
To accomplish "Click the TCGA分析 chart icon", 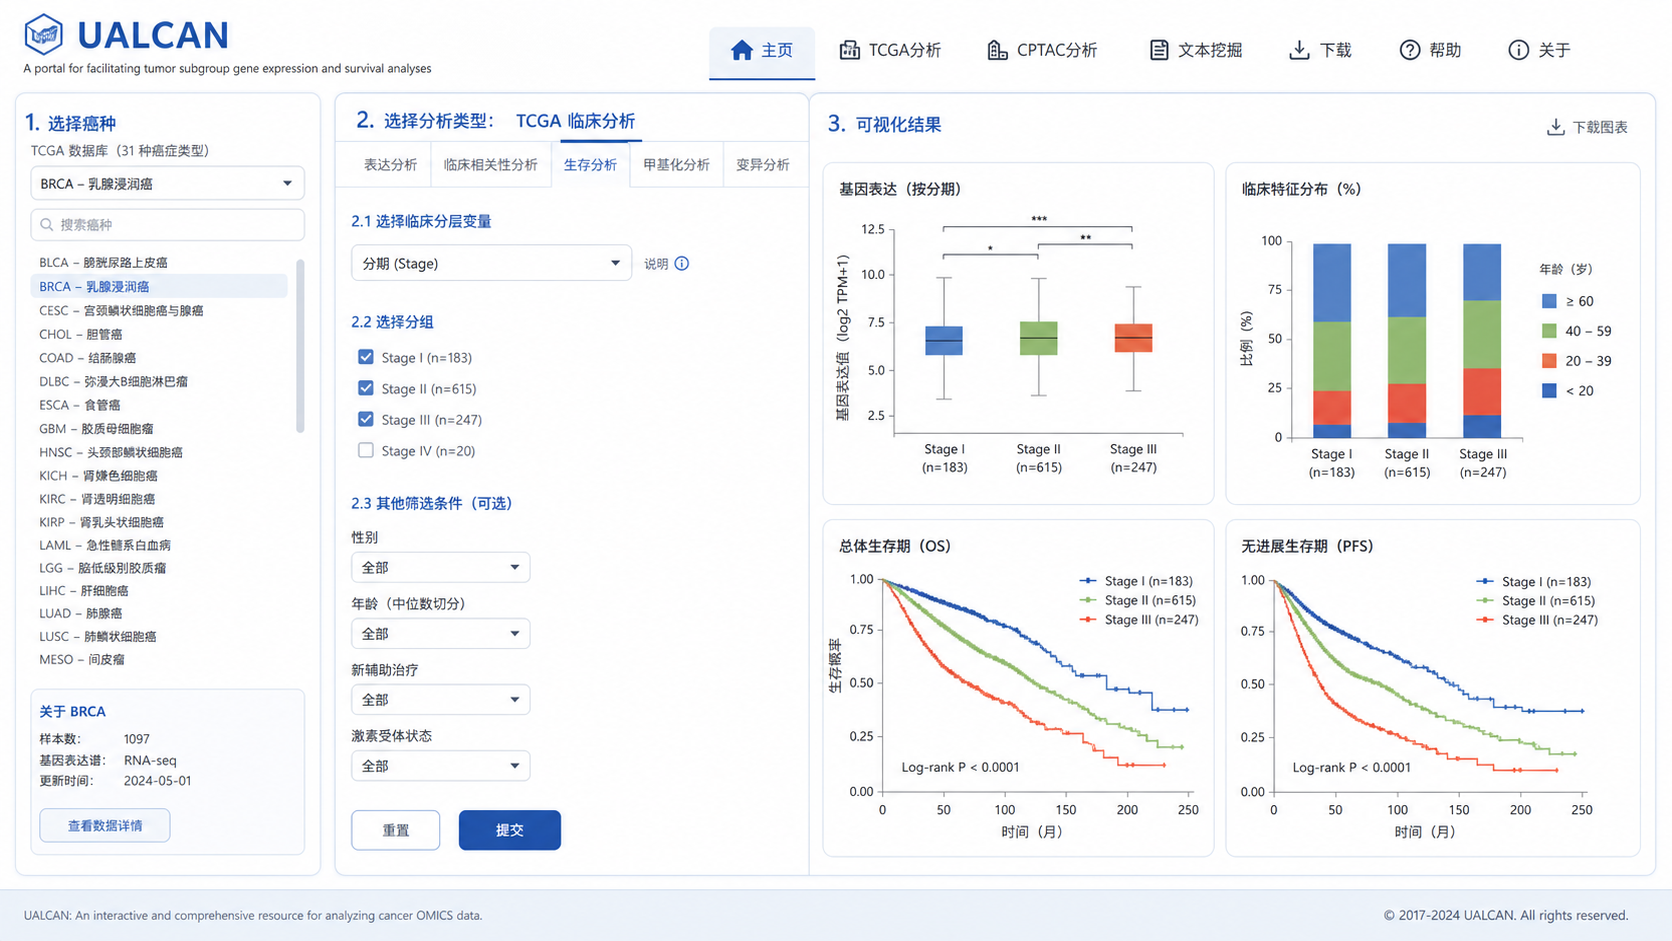I will click(849, 50).
